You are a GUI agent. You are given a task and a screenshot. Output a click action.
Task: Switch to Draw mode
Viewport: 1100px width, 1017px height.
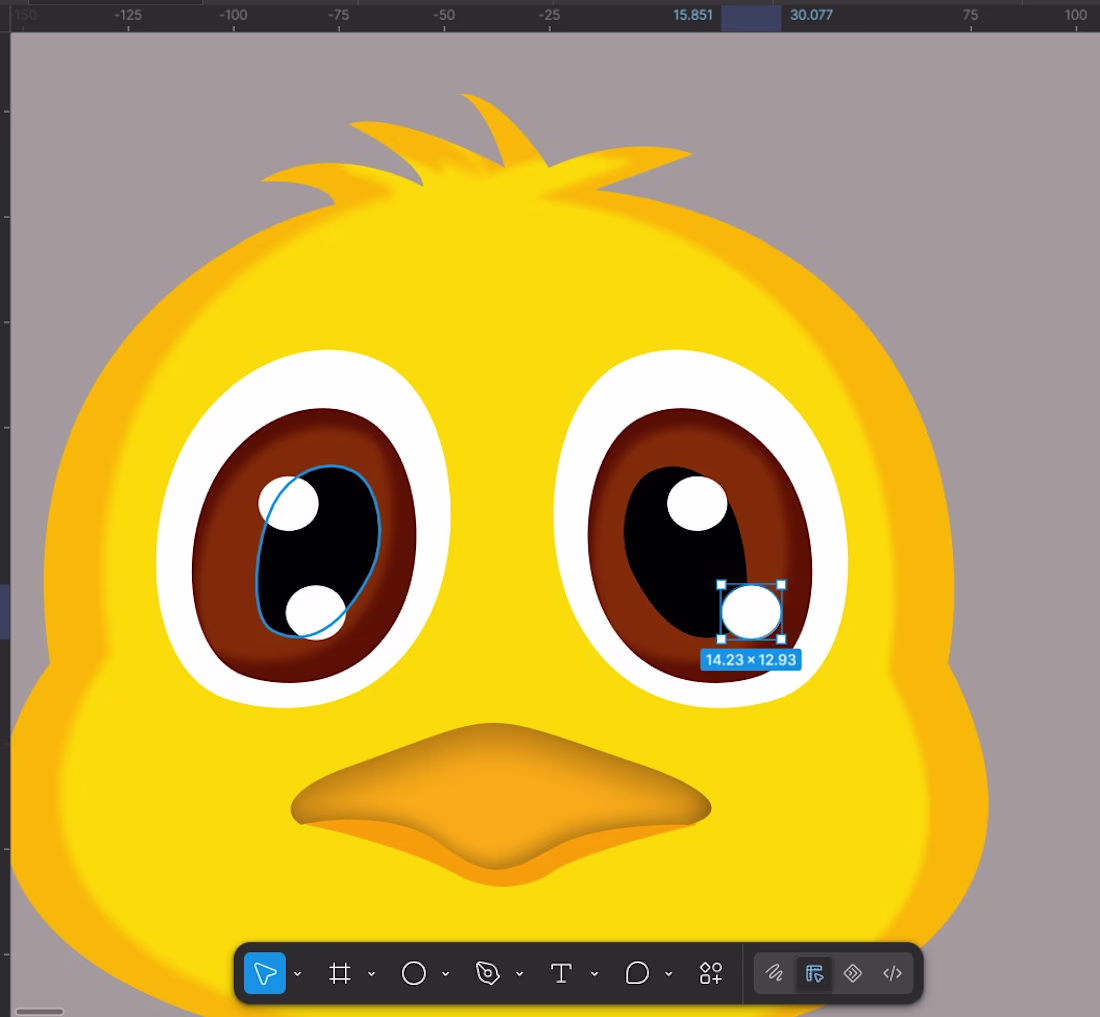coord(774,973)
